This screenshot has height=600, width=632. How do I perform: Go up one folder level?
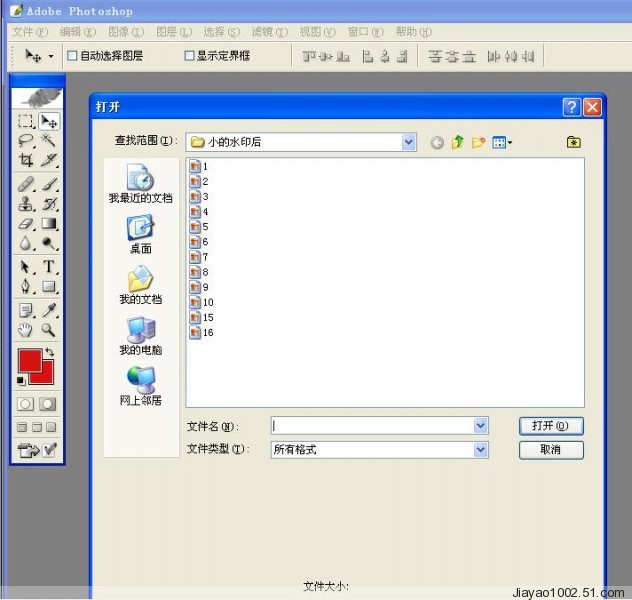coord(458,142)
